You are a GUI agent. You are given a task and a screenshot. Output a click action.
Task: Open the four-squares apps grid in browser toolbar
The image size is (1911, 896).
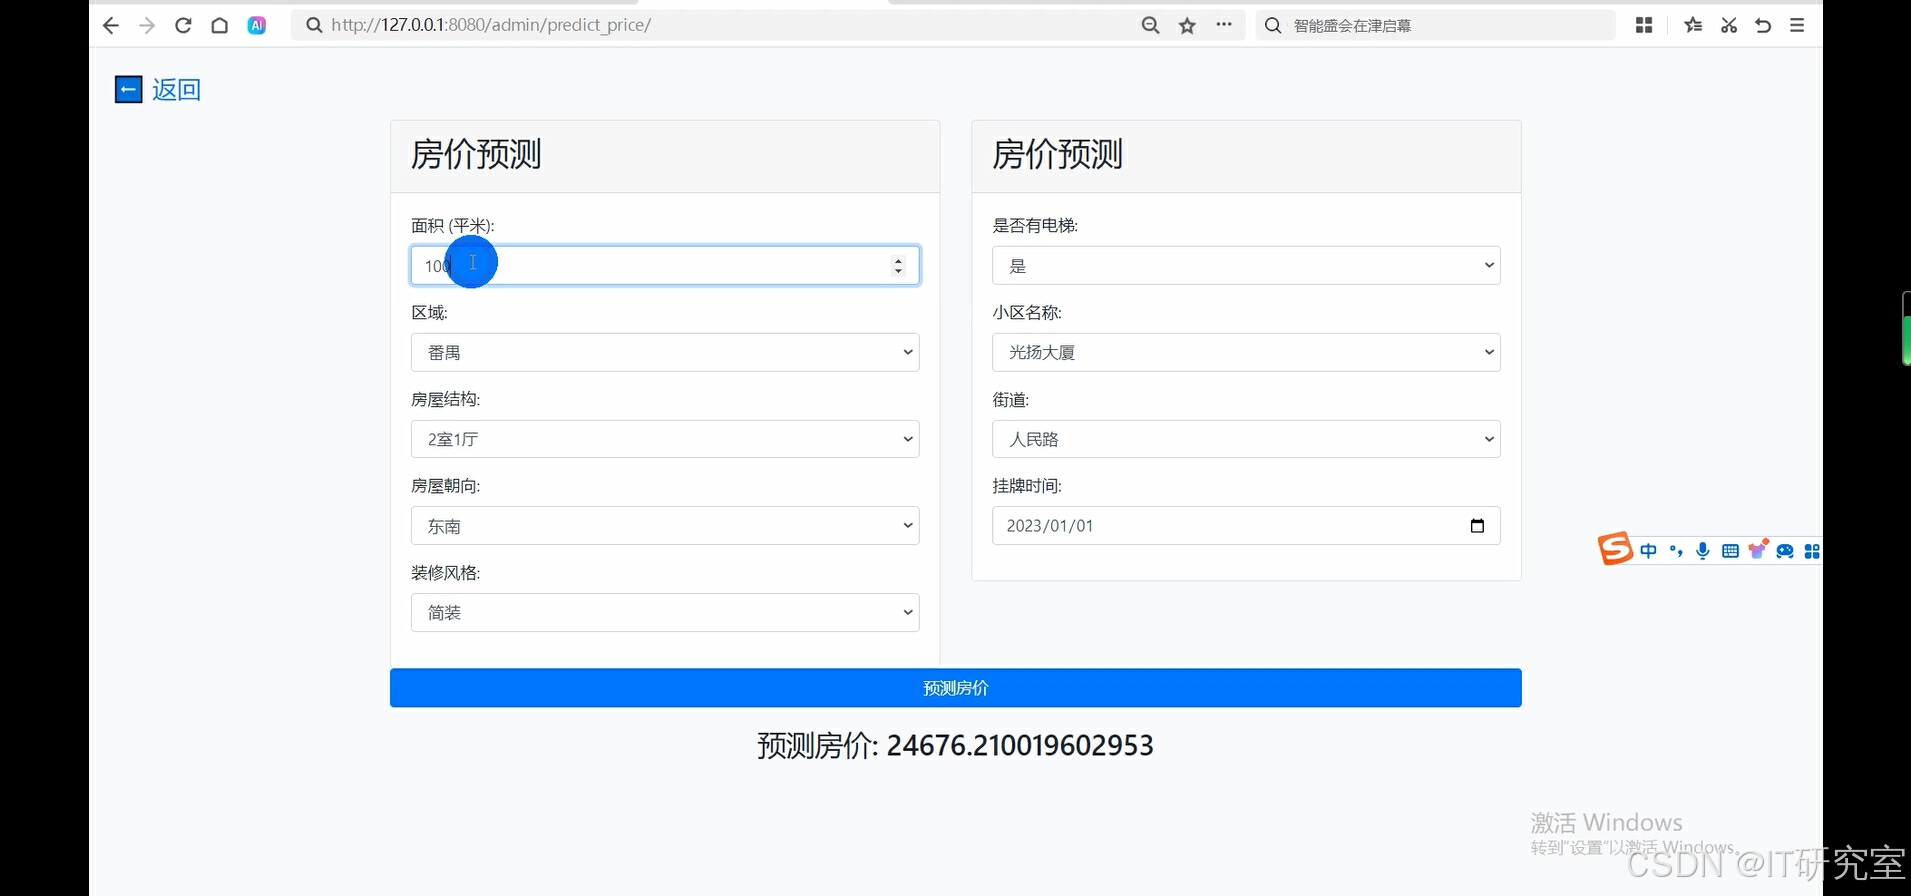tap(1644, 25)
